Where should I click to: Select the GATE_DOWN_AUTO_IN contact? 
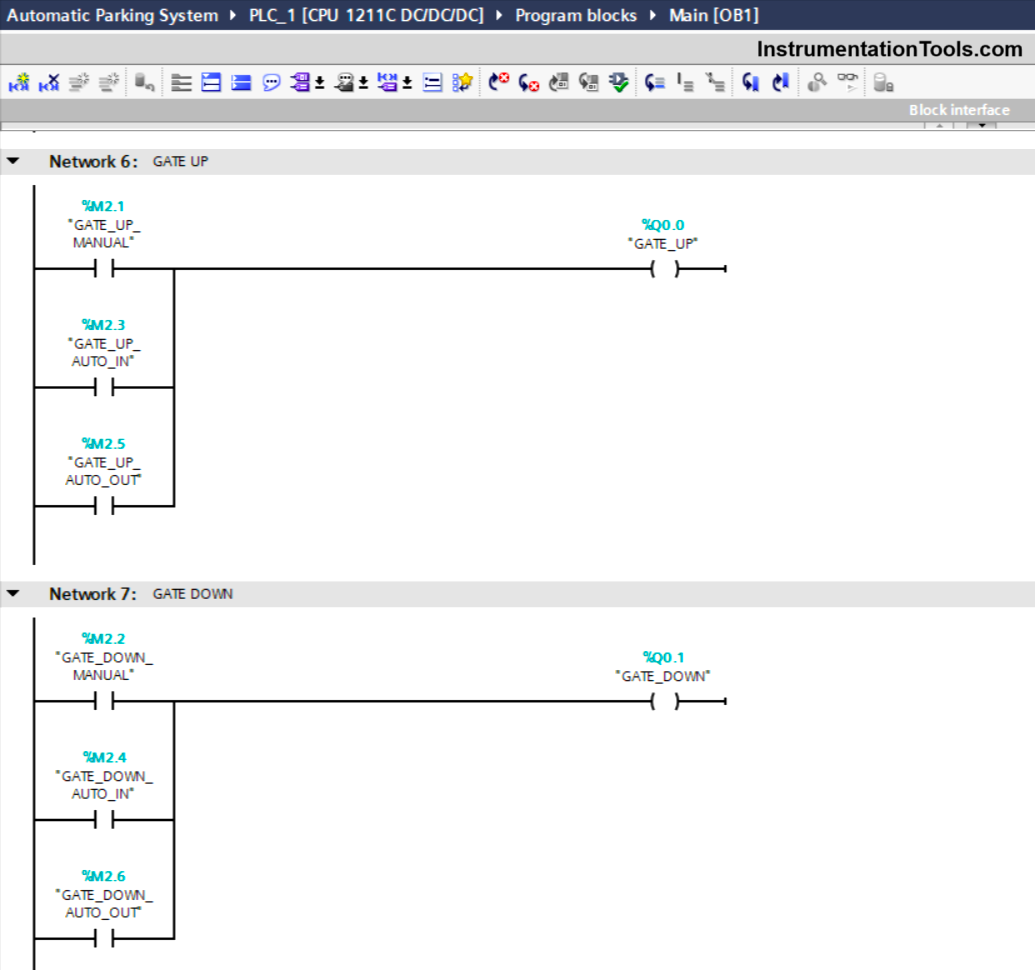point(104,820)
